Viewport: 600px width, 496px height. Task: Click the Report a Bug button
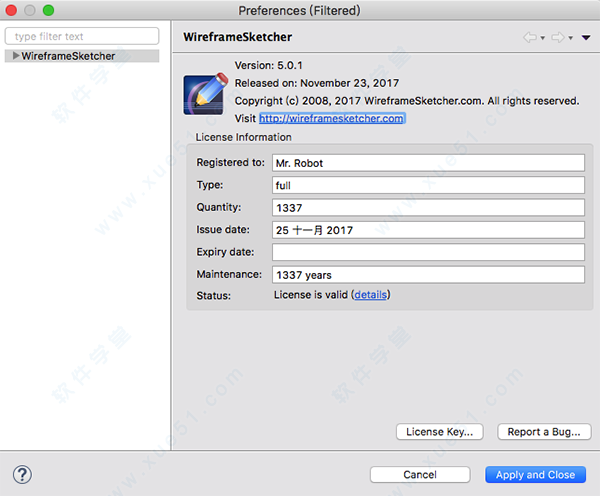click(x=544, y=432)
